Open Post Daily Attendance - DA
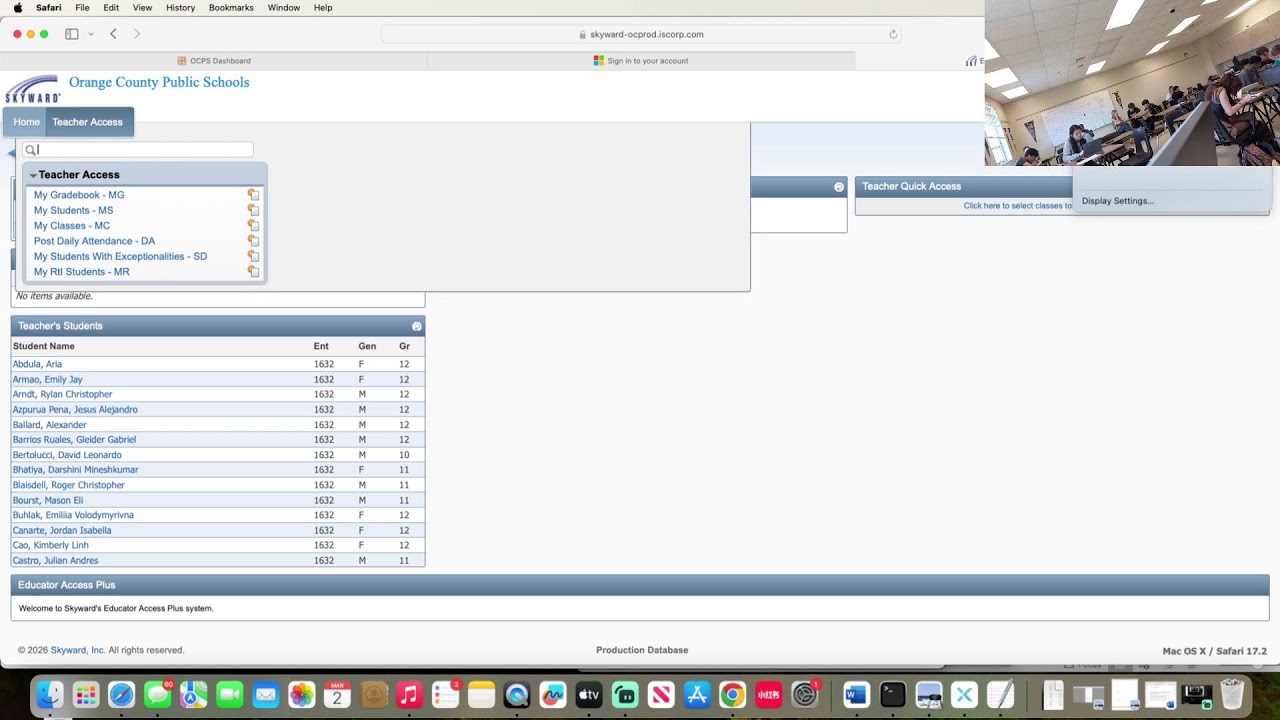 [x=94, y=241]
